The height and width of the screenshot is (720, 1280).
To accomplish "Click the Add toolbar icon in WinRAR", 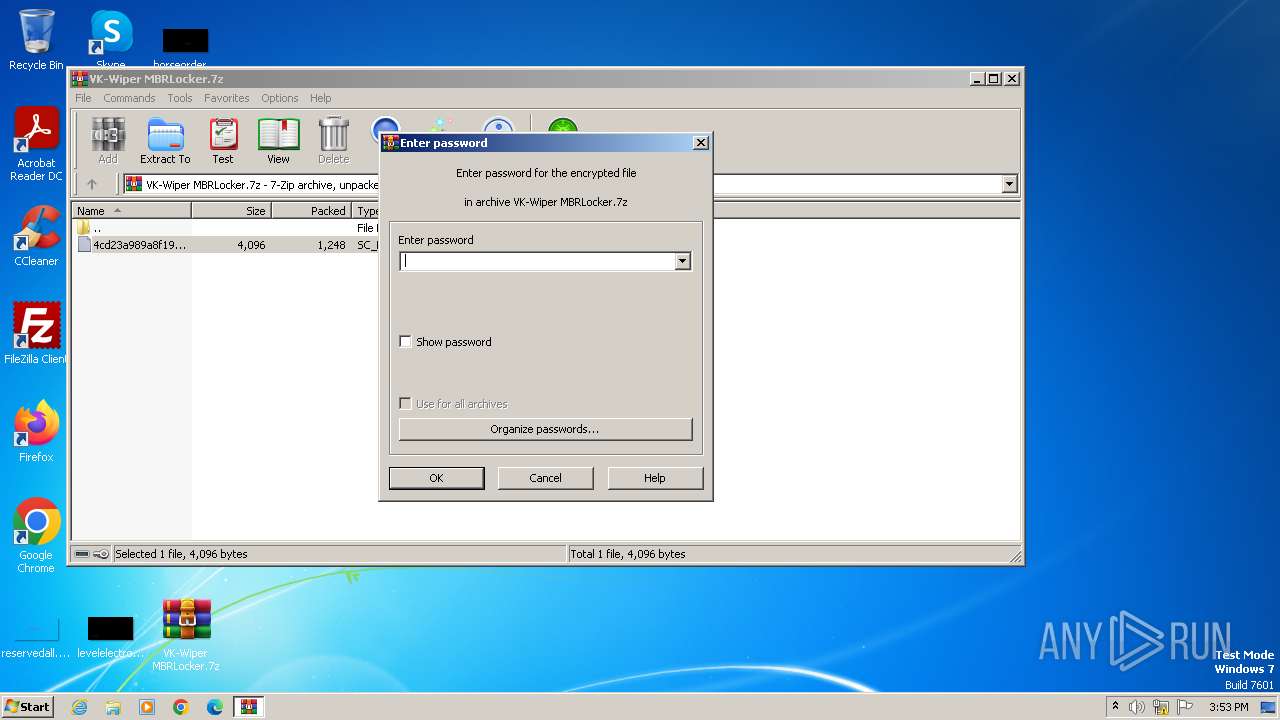I will tap(108, 141).
